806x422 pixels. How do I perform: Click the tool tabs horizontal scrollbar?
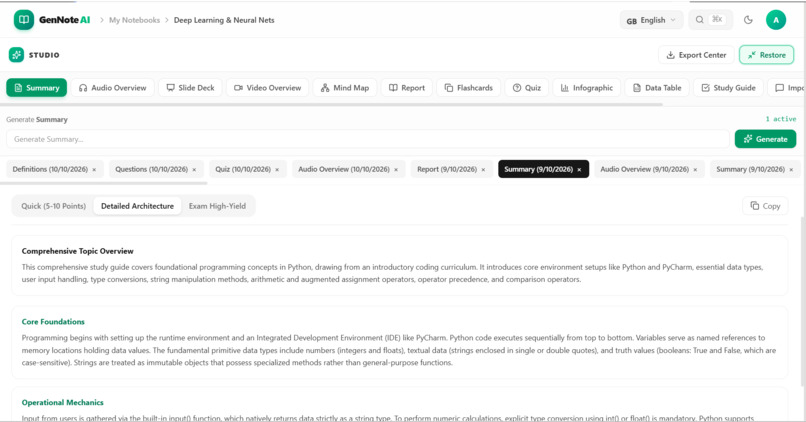click(x=331, y=104)
